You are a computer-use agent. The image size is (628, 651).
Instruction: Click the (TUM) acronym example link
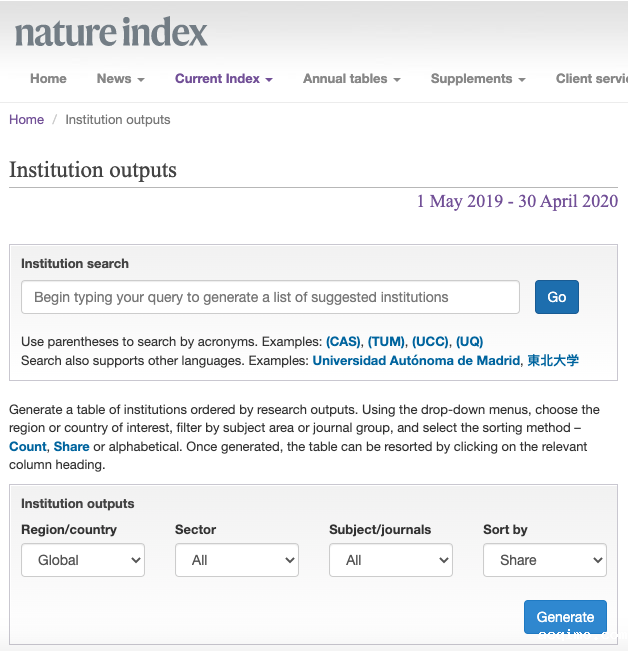(x=386, y=342)
